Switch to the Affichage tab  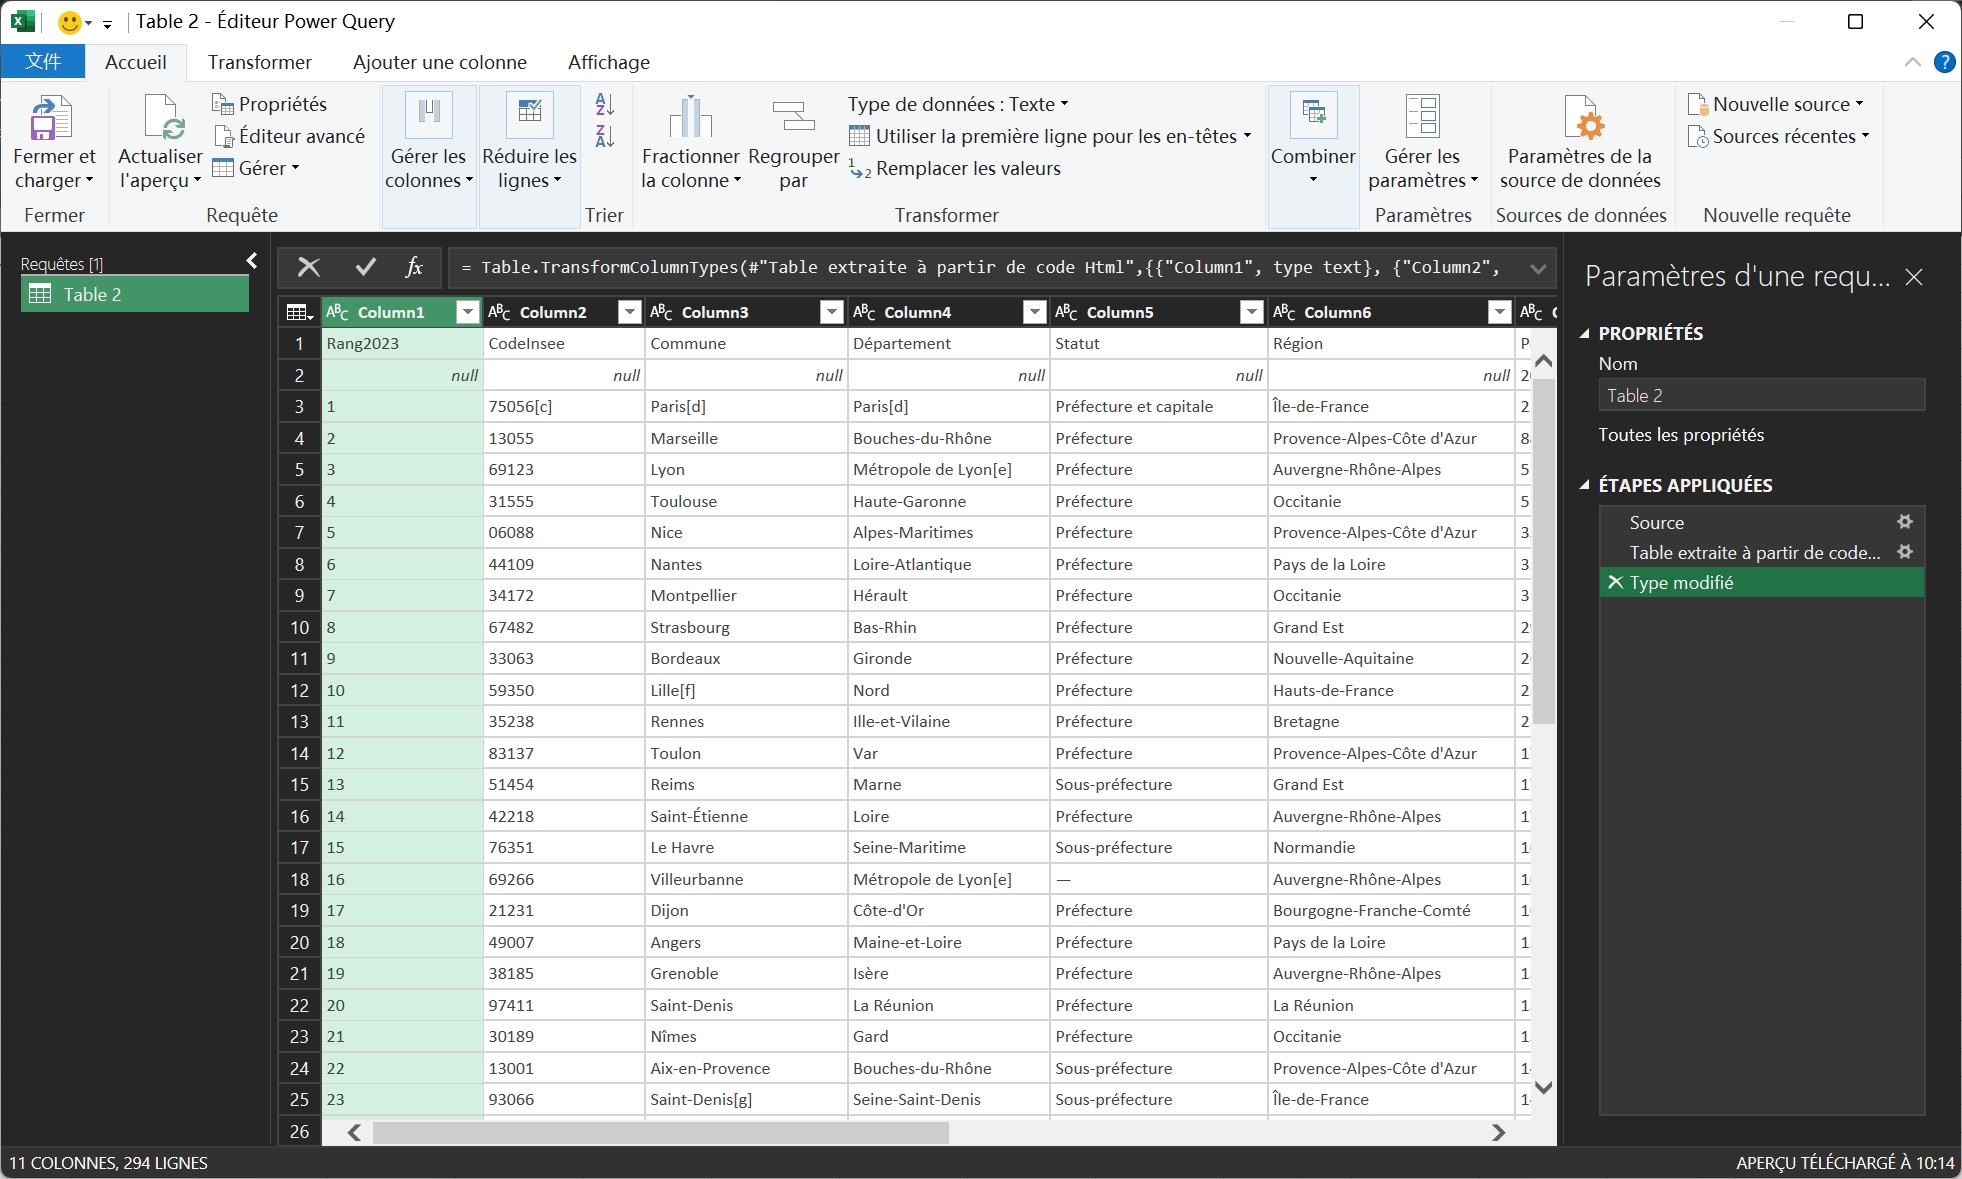click(x=609, y=62)
